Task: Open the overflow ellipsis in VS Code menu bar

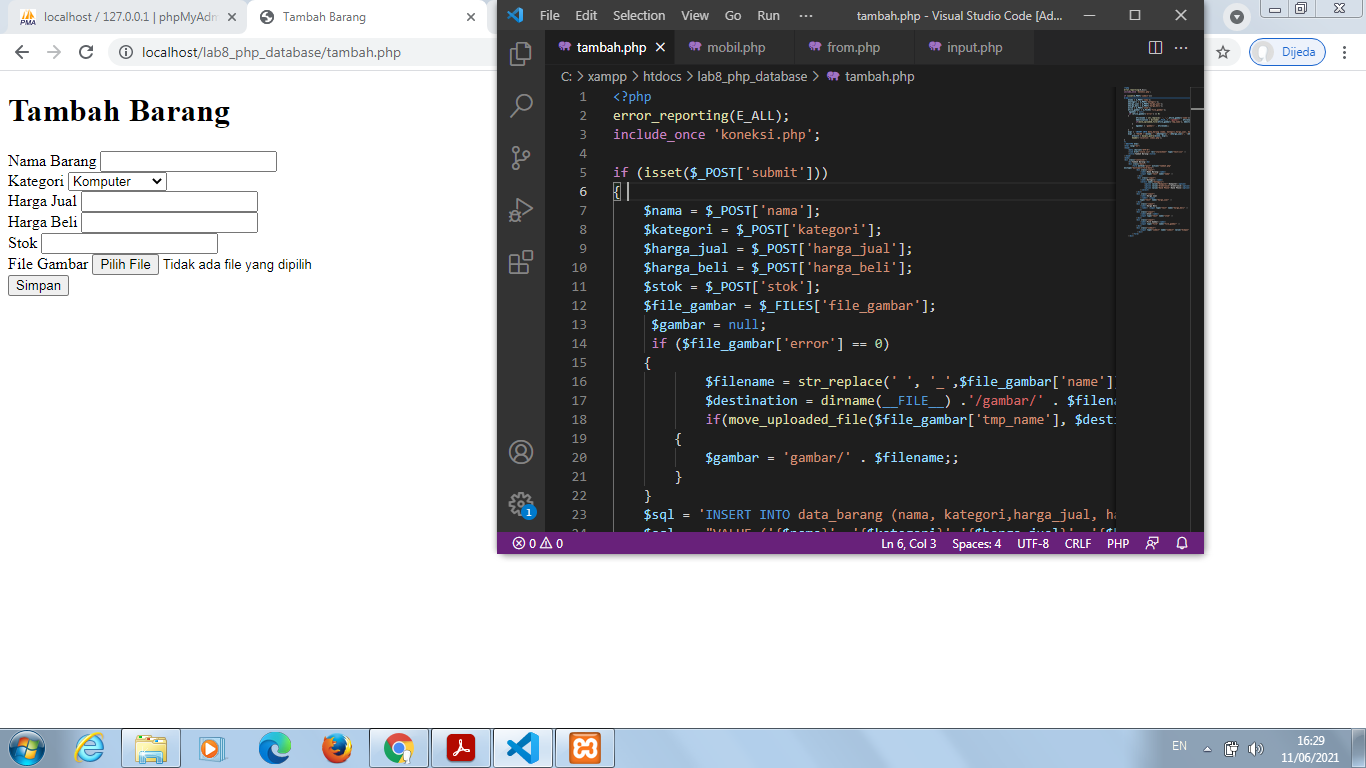Action: click(x=806, y=15)
